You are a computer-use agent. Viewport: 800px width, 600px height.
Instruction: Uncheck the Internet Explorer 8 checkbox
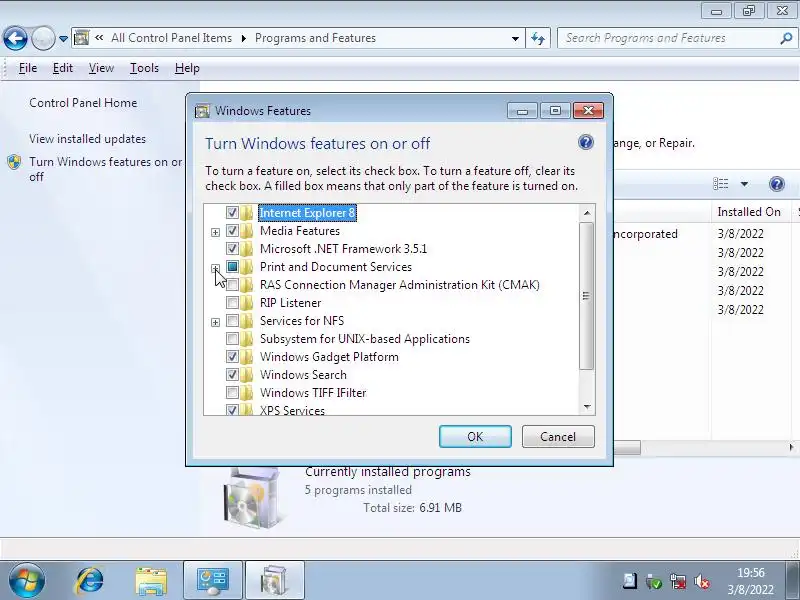point(232,213)
